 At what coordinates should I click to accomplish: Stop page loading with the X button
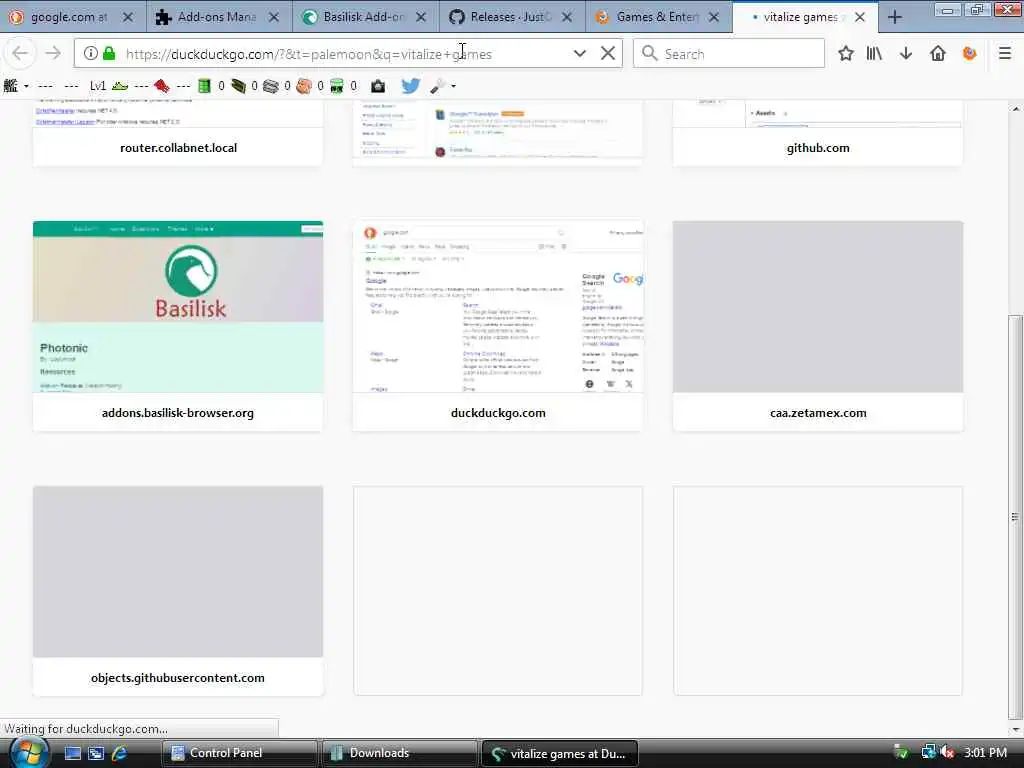pos(608,54)
